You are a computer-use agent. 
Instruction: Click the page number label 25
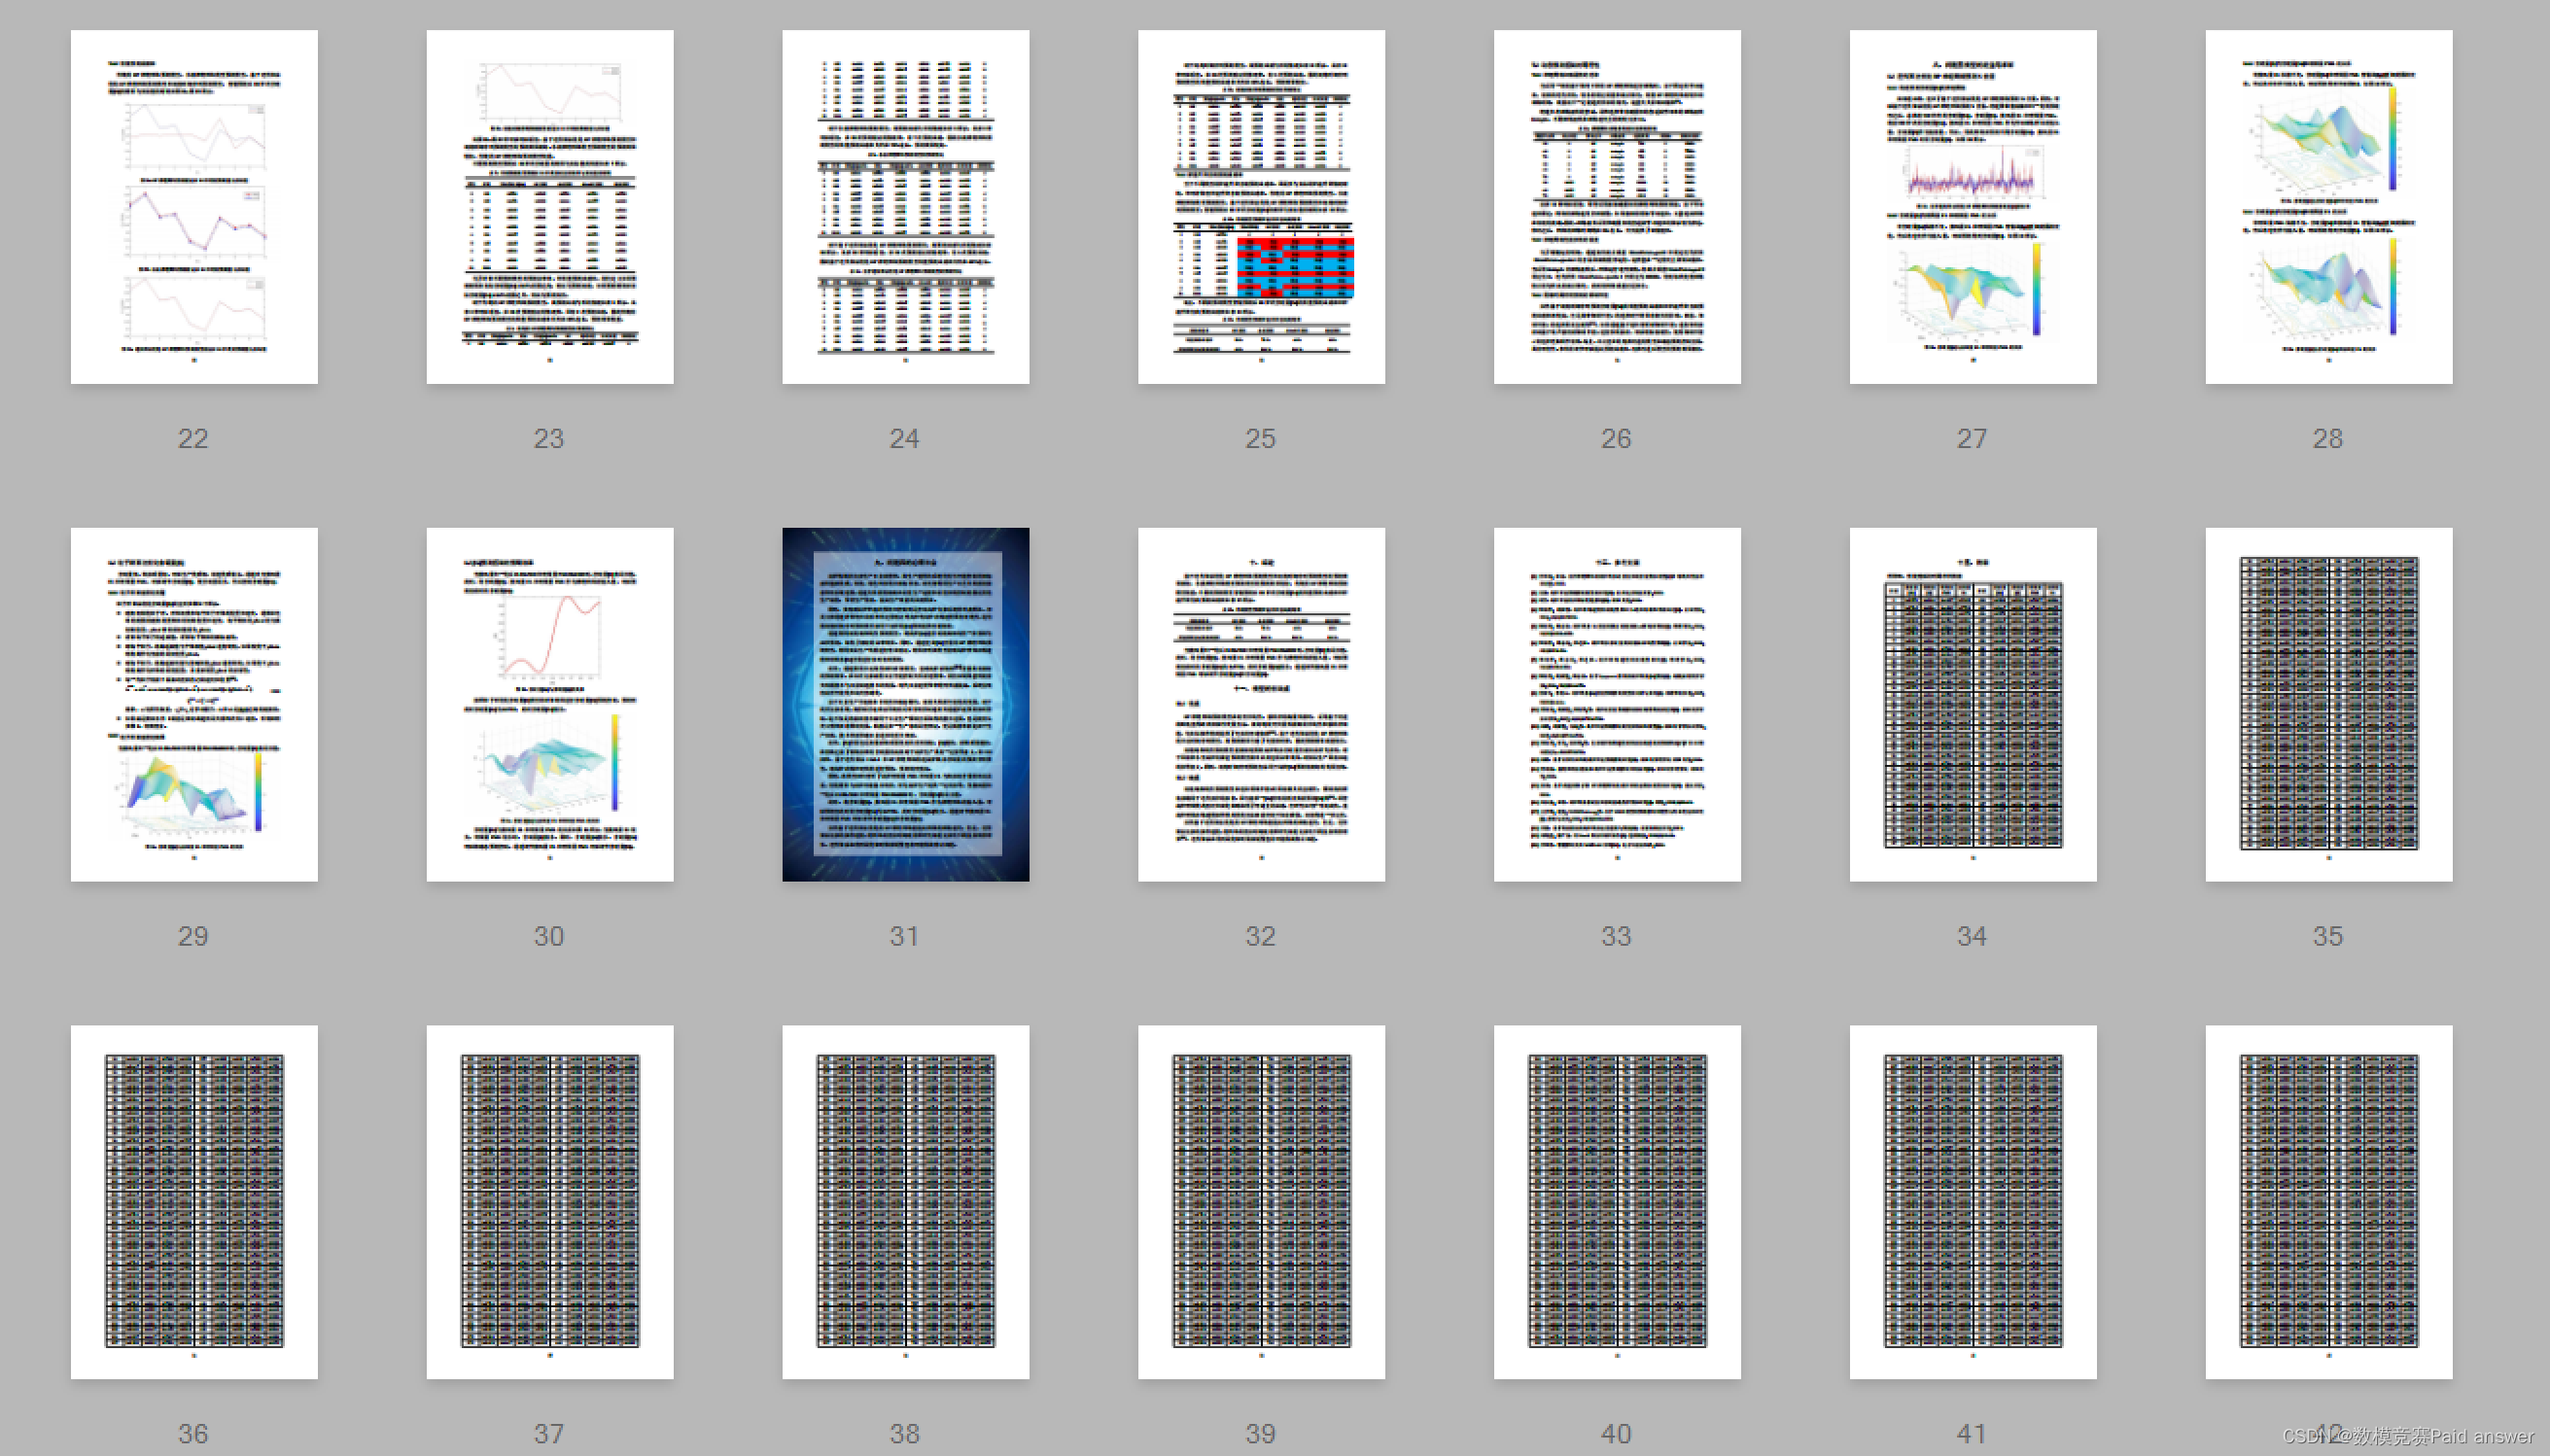[1261, 438]
